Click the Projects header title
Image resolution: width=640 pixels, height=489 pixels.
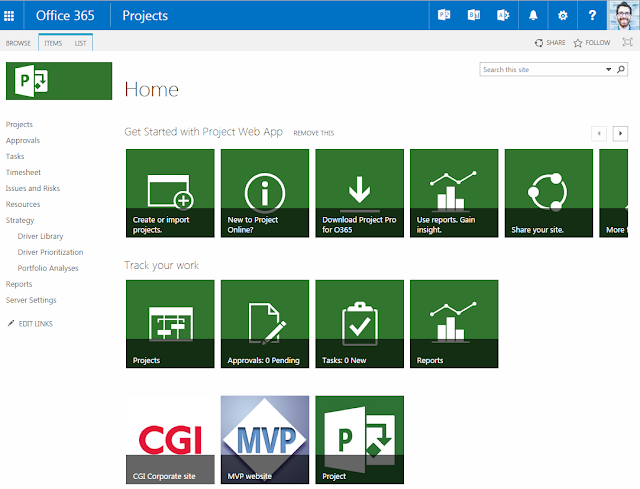pos(145,16)
